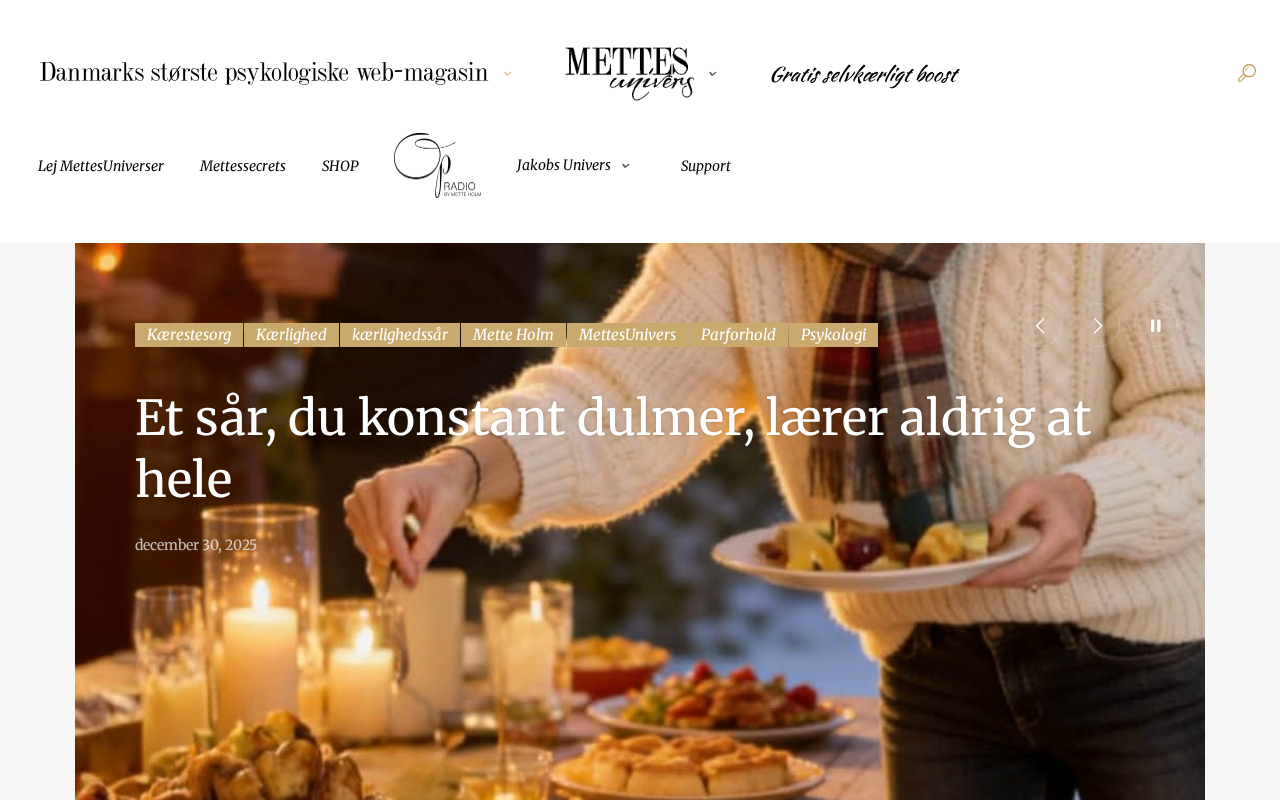Viewport: 1280px width, 800px height.
Task: Open article 'Et sår, du konstant dulmer' headline
Action: 613,448
